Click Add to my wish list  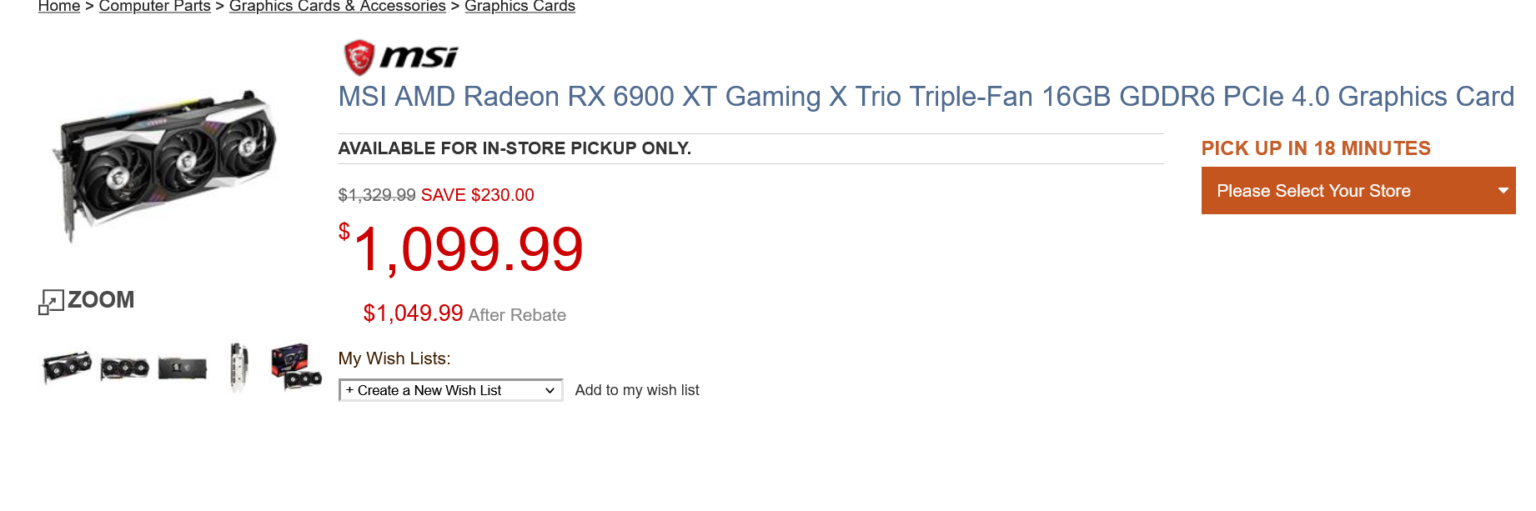(x=637, y=390)
